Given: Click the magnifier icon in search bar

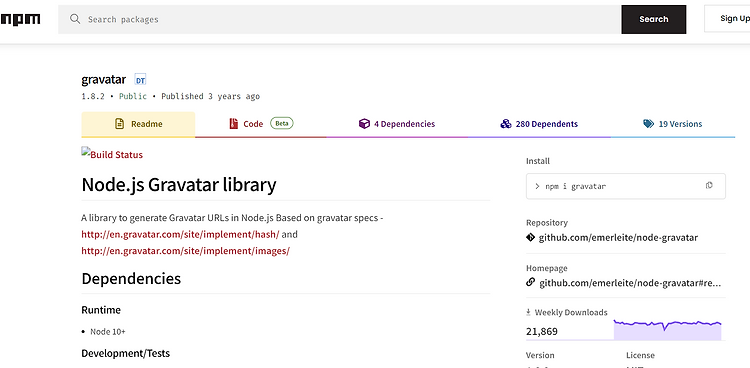Looking at the screenshot, I should [75, 19].
